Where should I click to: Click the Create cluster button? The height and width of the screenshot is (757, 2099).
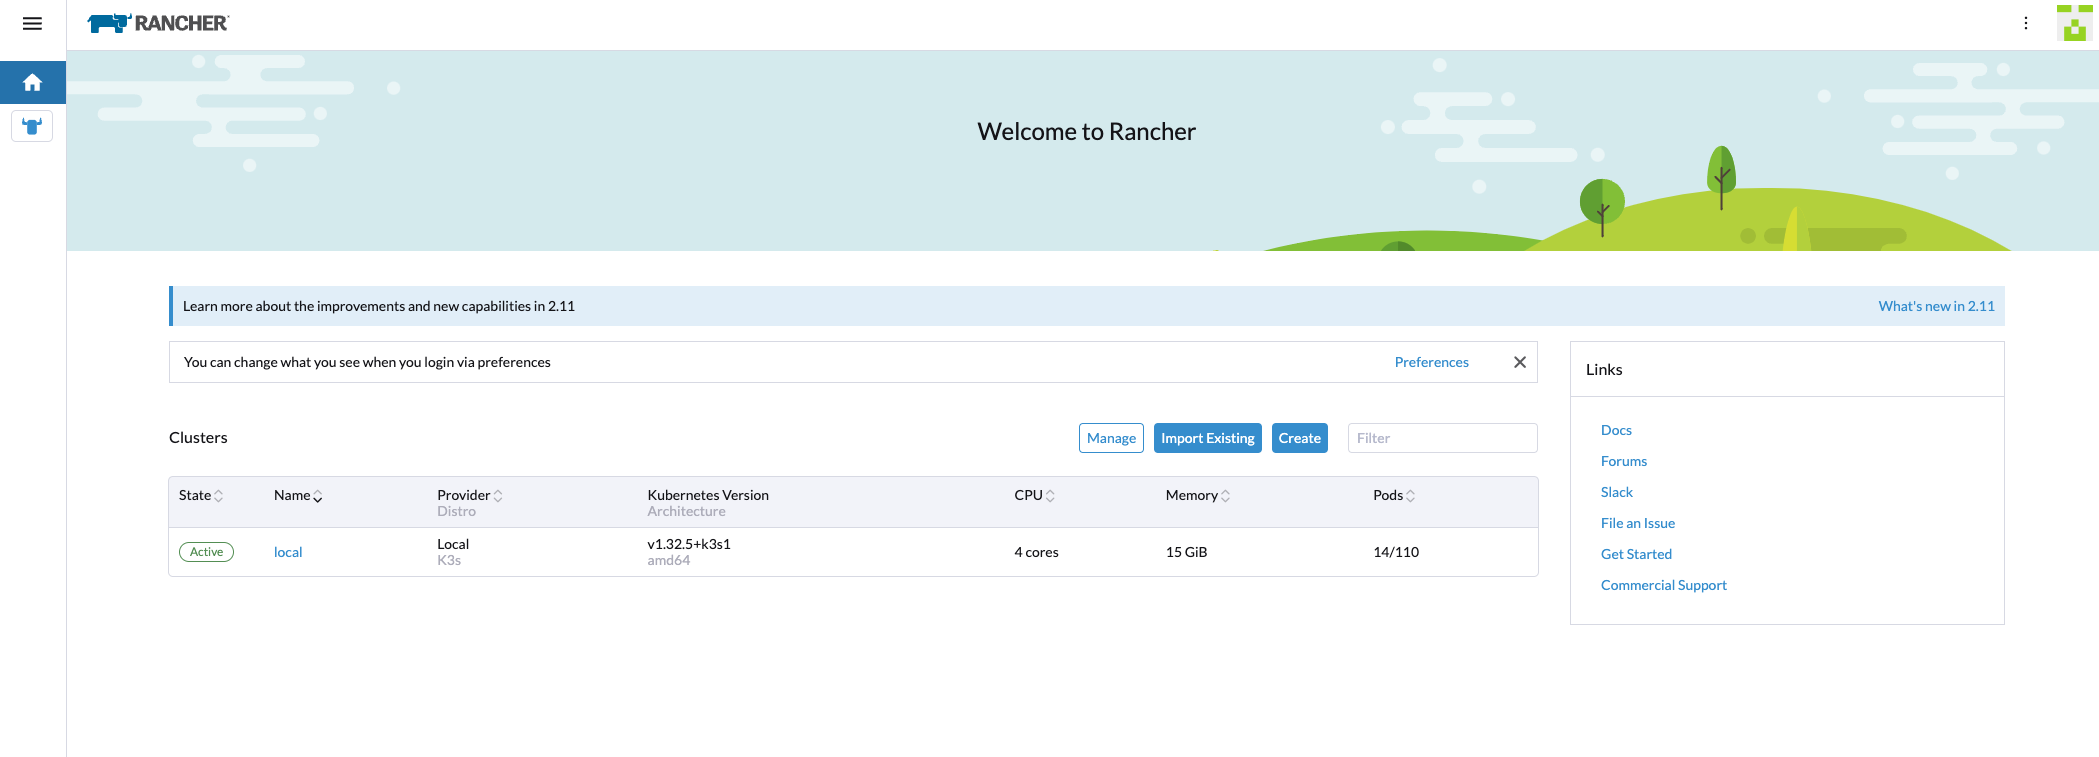(x=1300, y=438)
